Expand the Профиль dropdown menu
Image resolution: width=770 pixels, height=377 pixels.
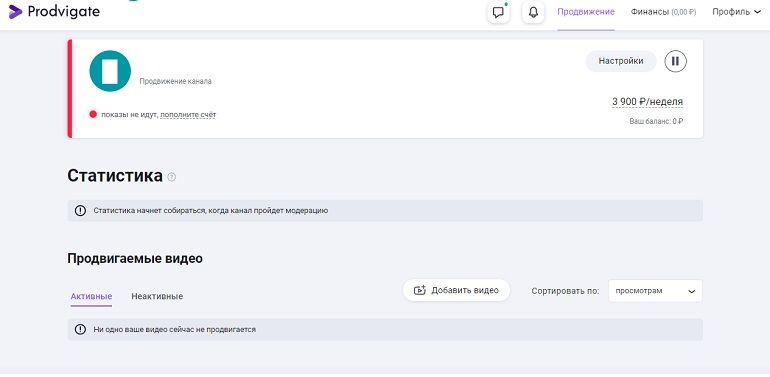736,12
